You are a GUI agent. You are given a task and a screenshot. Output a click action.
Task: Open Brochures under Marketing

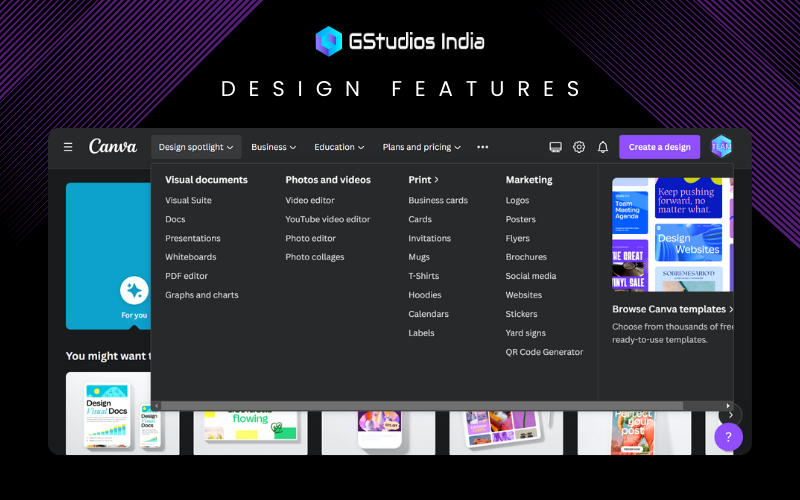526,257
